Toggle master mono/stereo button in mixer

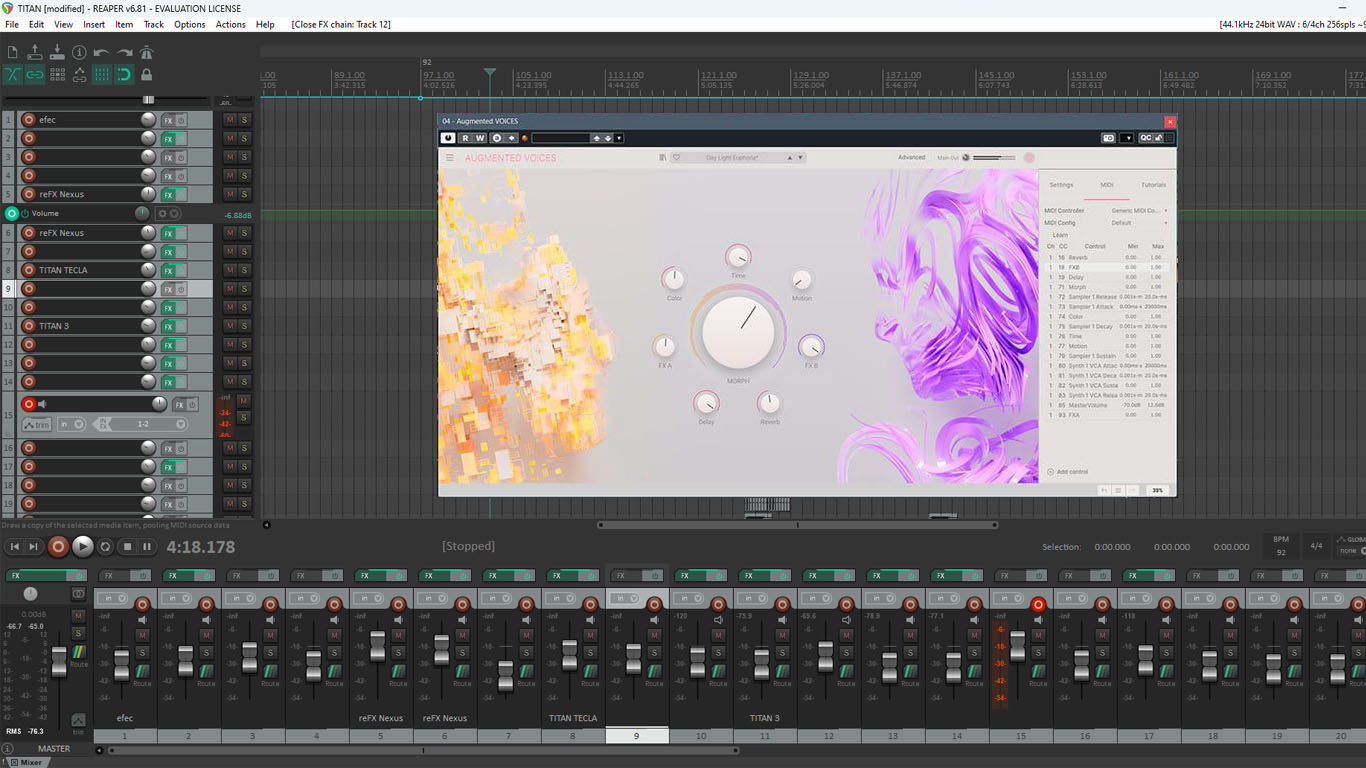pos(78,593)
